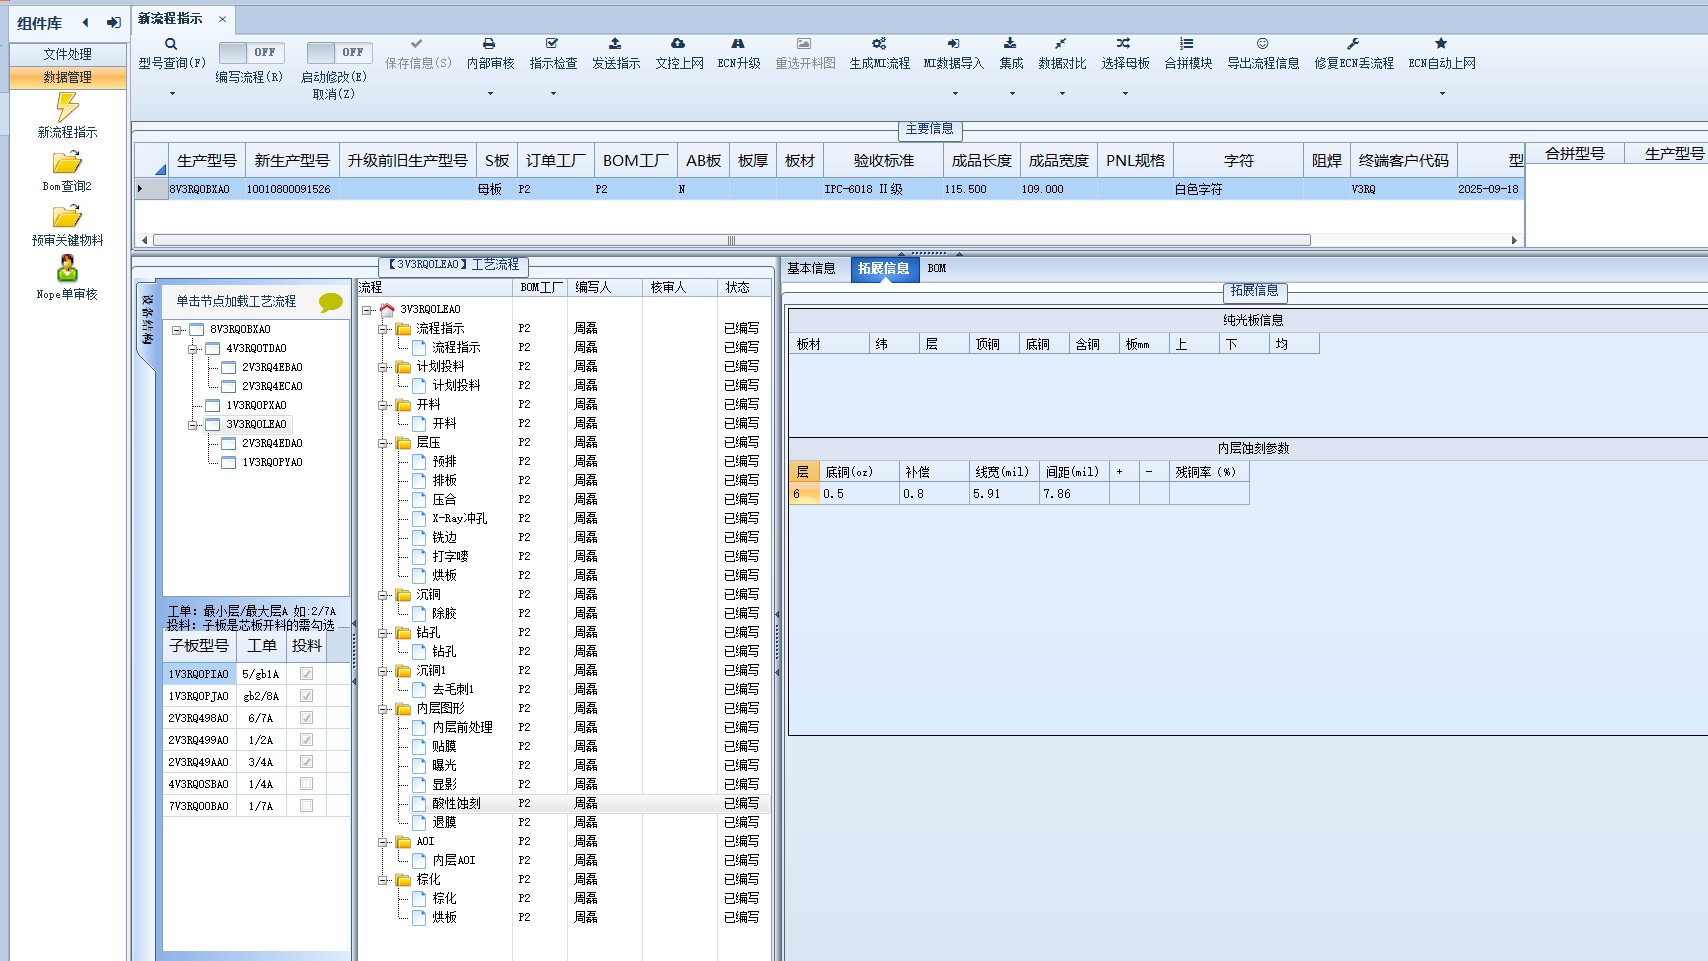Image resolution: width=1708 pixels, height=961 pixels.
Task: Collapse the 层压 folder node
Action: point(383,443)
